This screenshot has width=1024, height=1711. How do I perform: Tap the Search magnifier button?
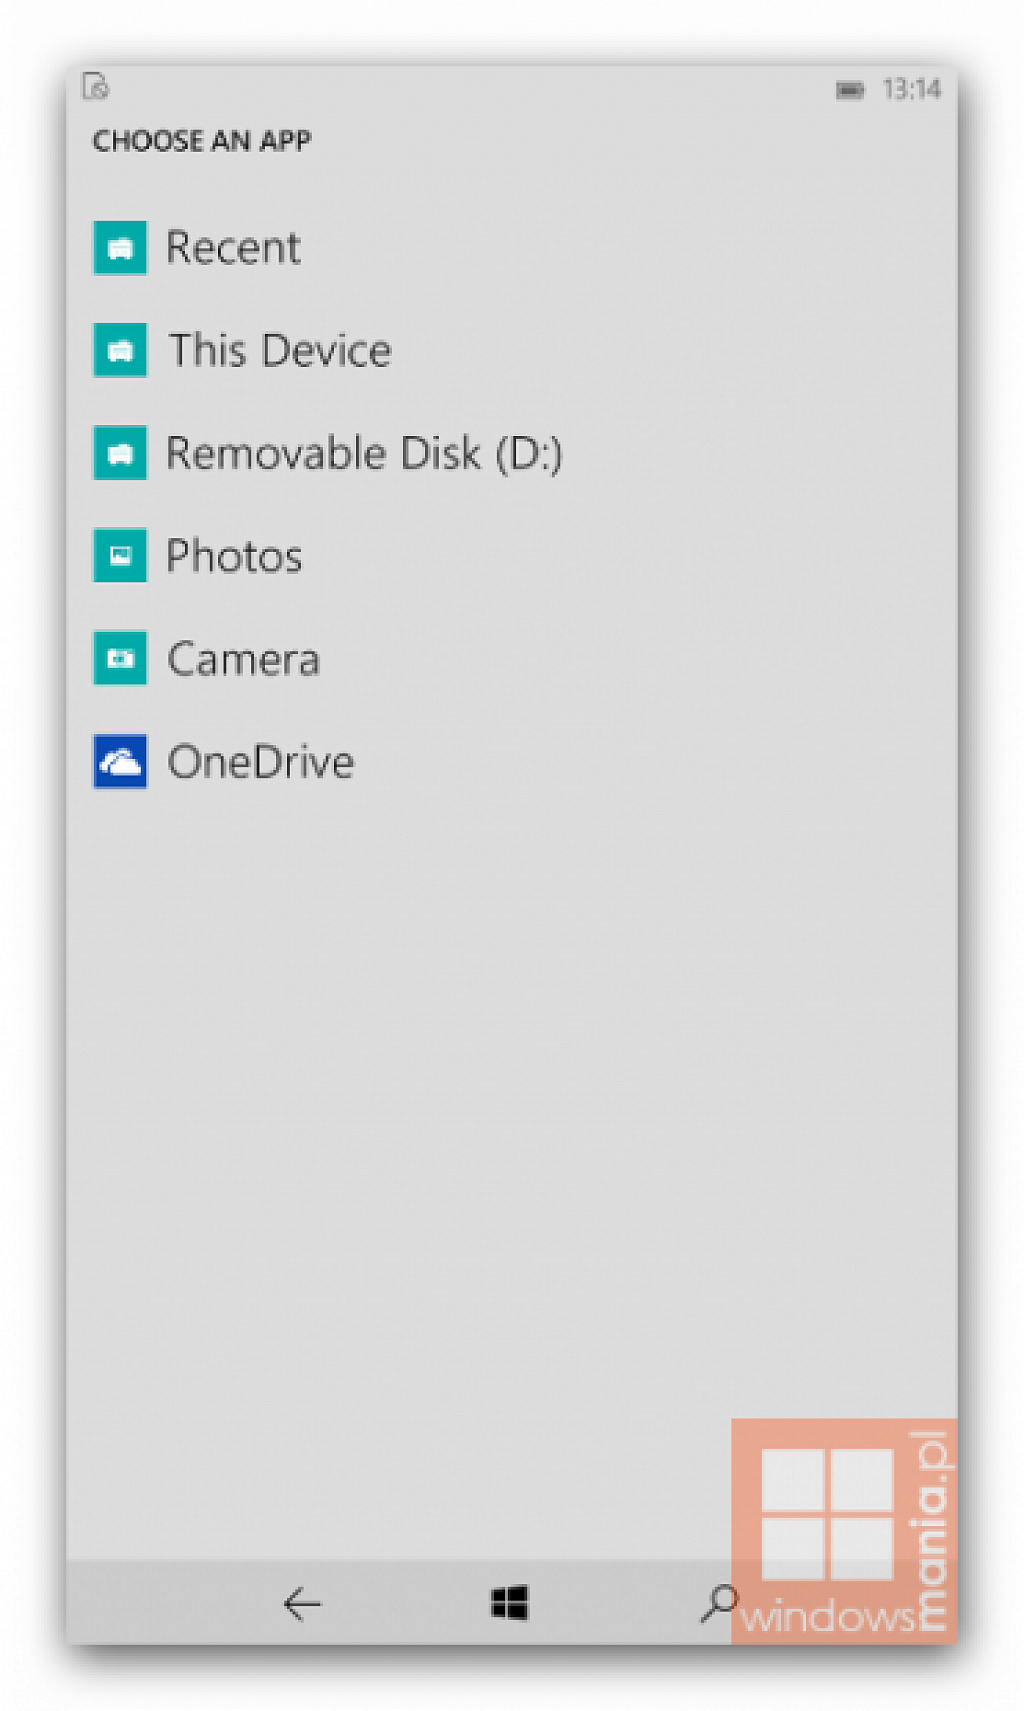tap(719, 1603)
